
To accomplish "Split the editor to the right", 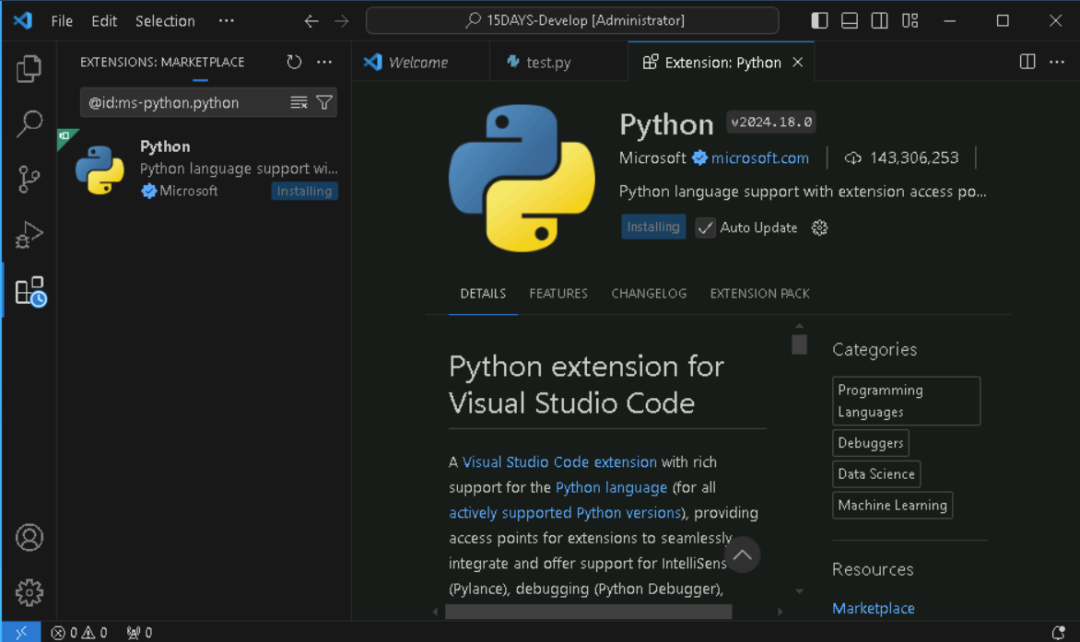I will (1027, 62).
